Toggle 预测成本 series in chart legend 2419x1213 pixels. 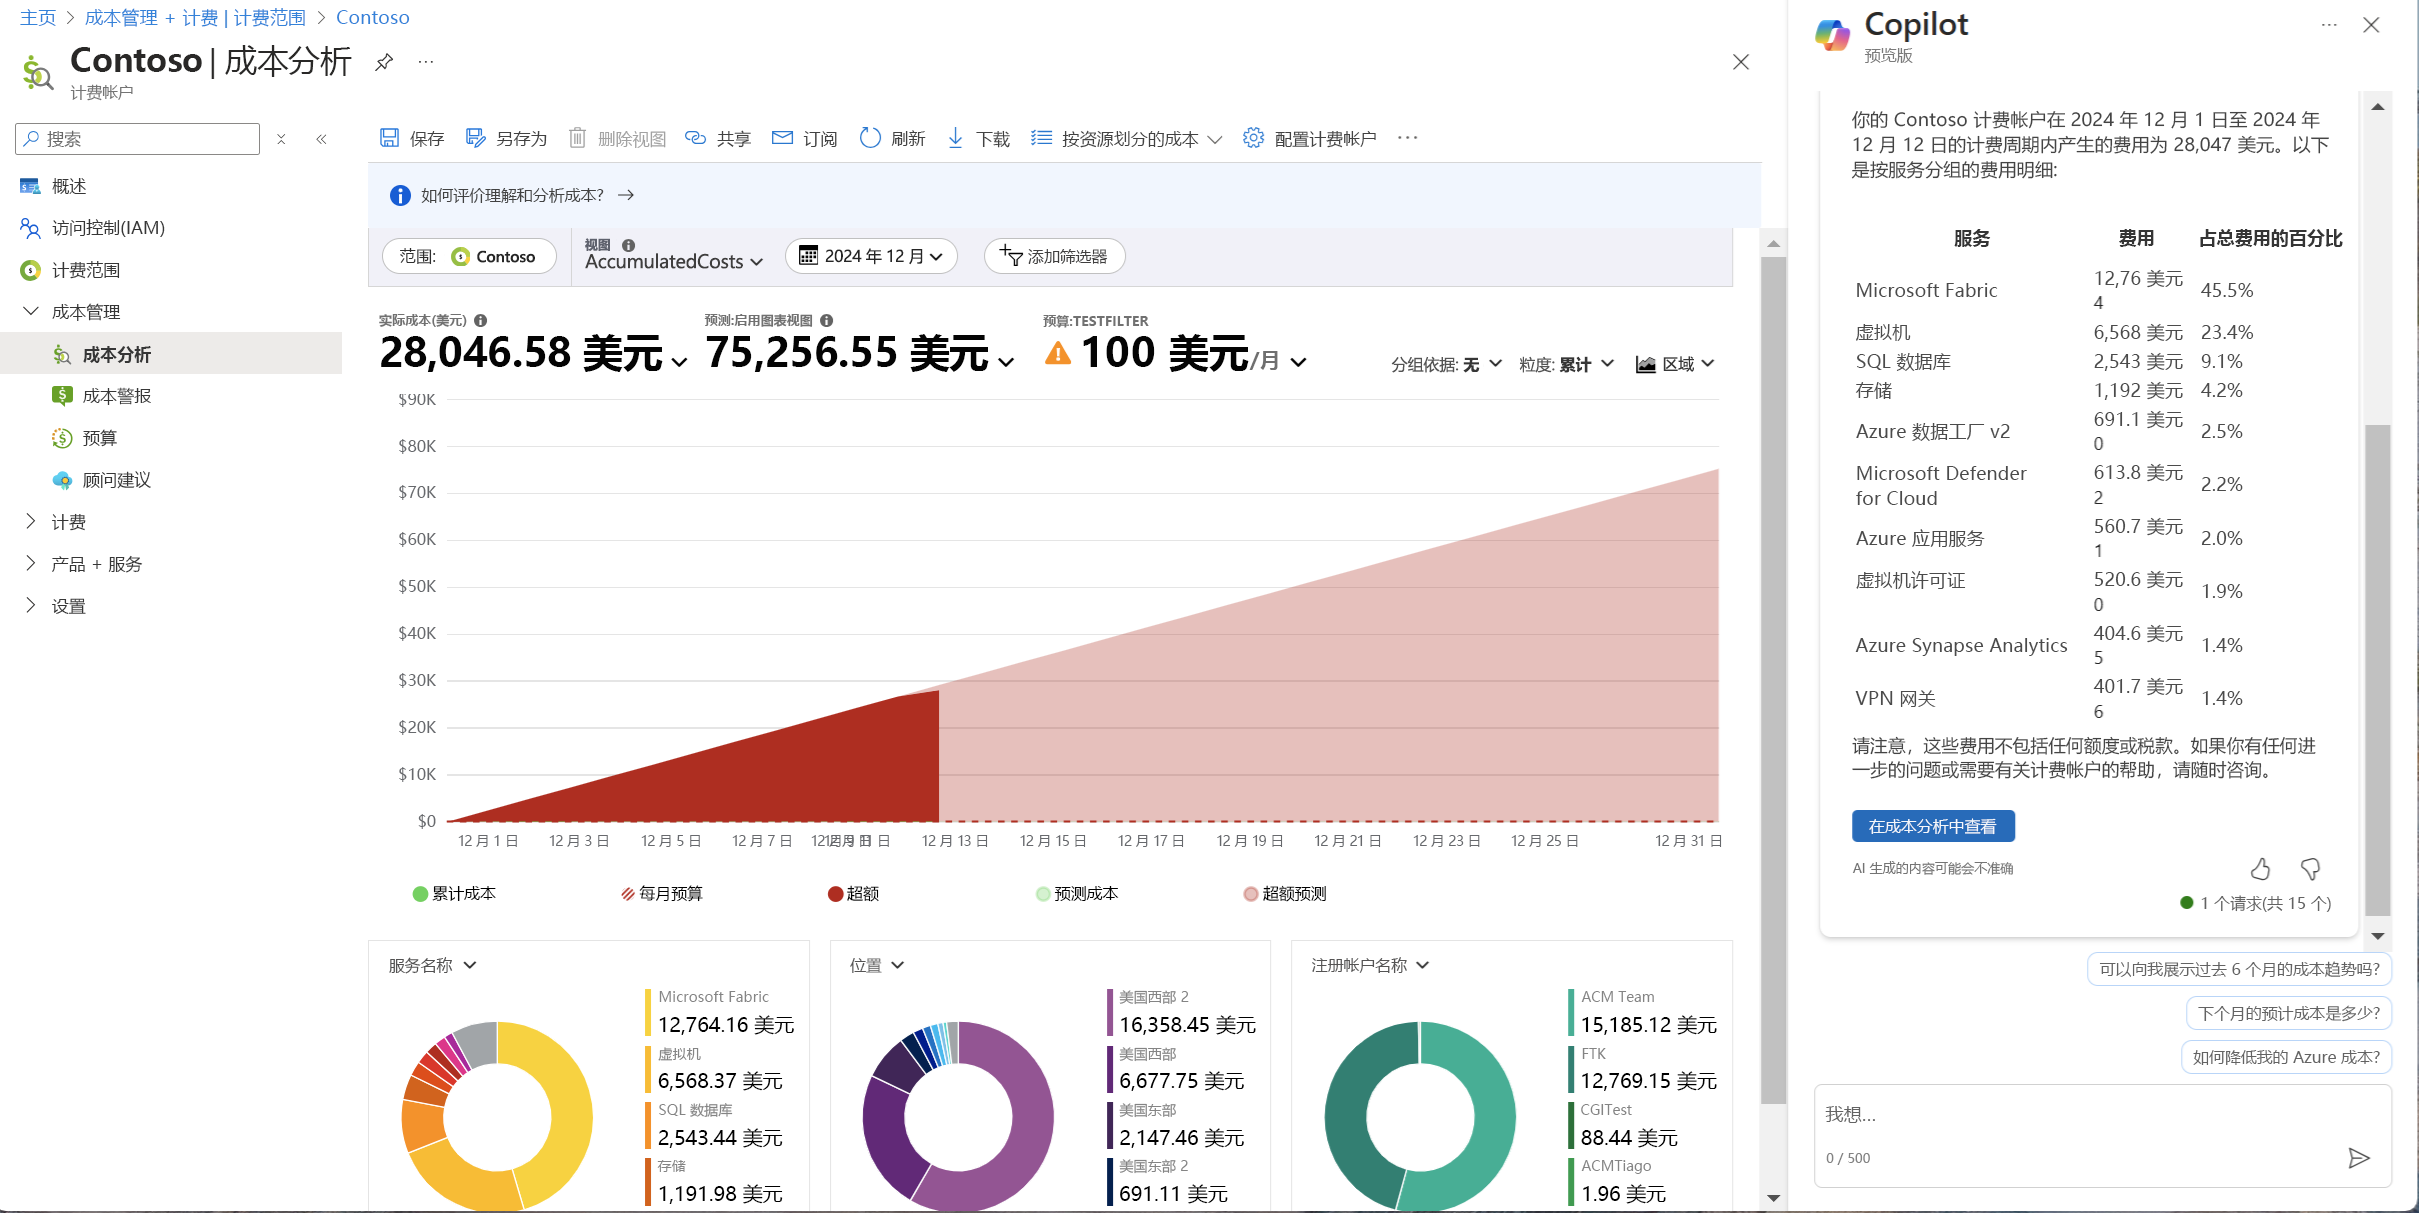tap(1077, 893)
